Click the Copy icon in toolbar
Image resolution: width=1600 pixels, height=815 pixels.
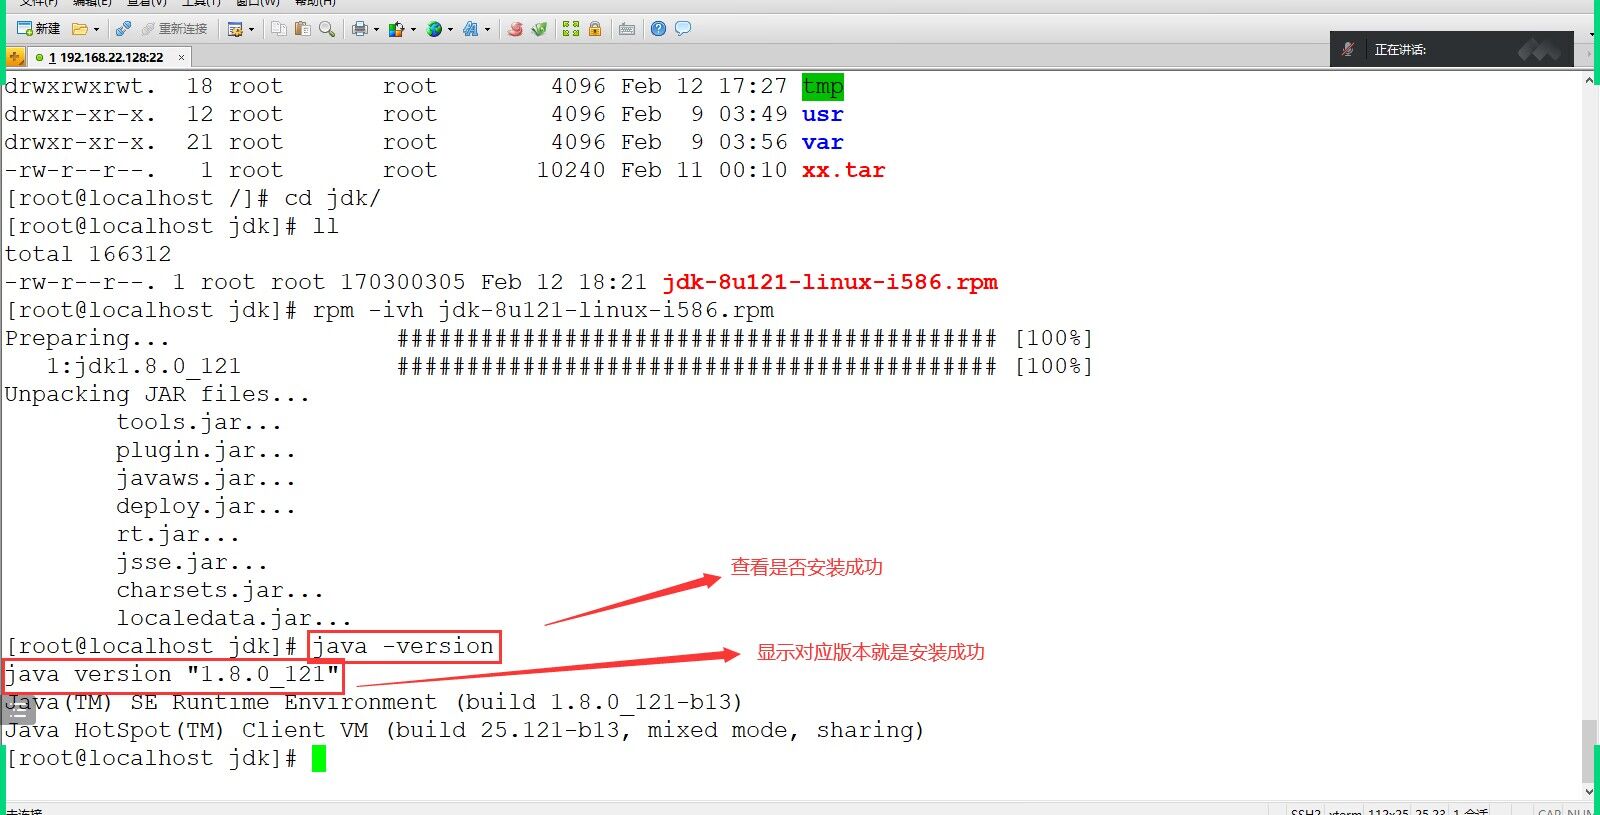[x=279, y=29]
